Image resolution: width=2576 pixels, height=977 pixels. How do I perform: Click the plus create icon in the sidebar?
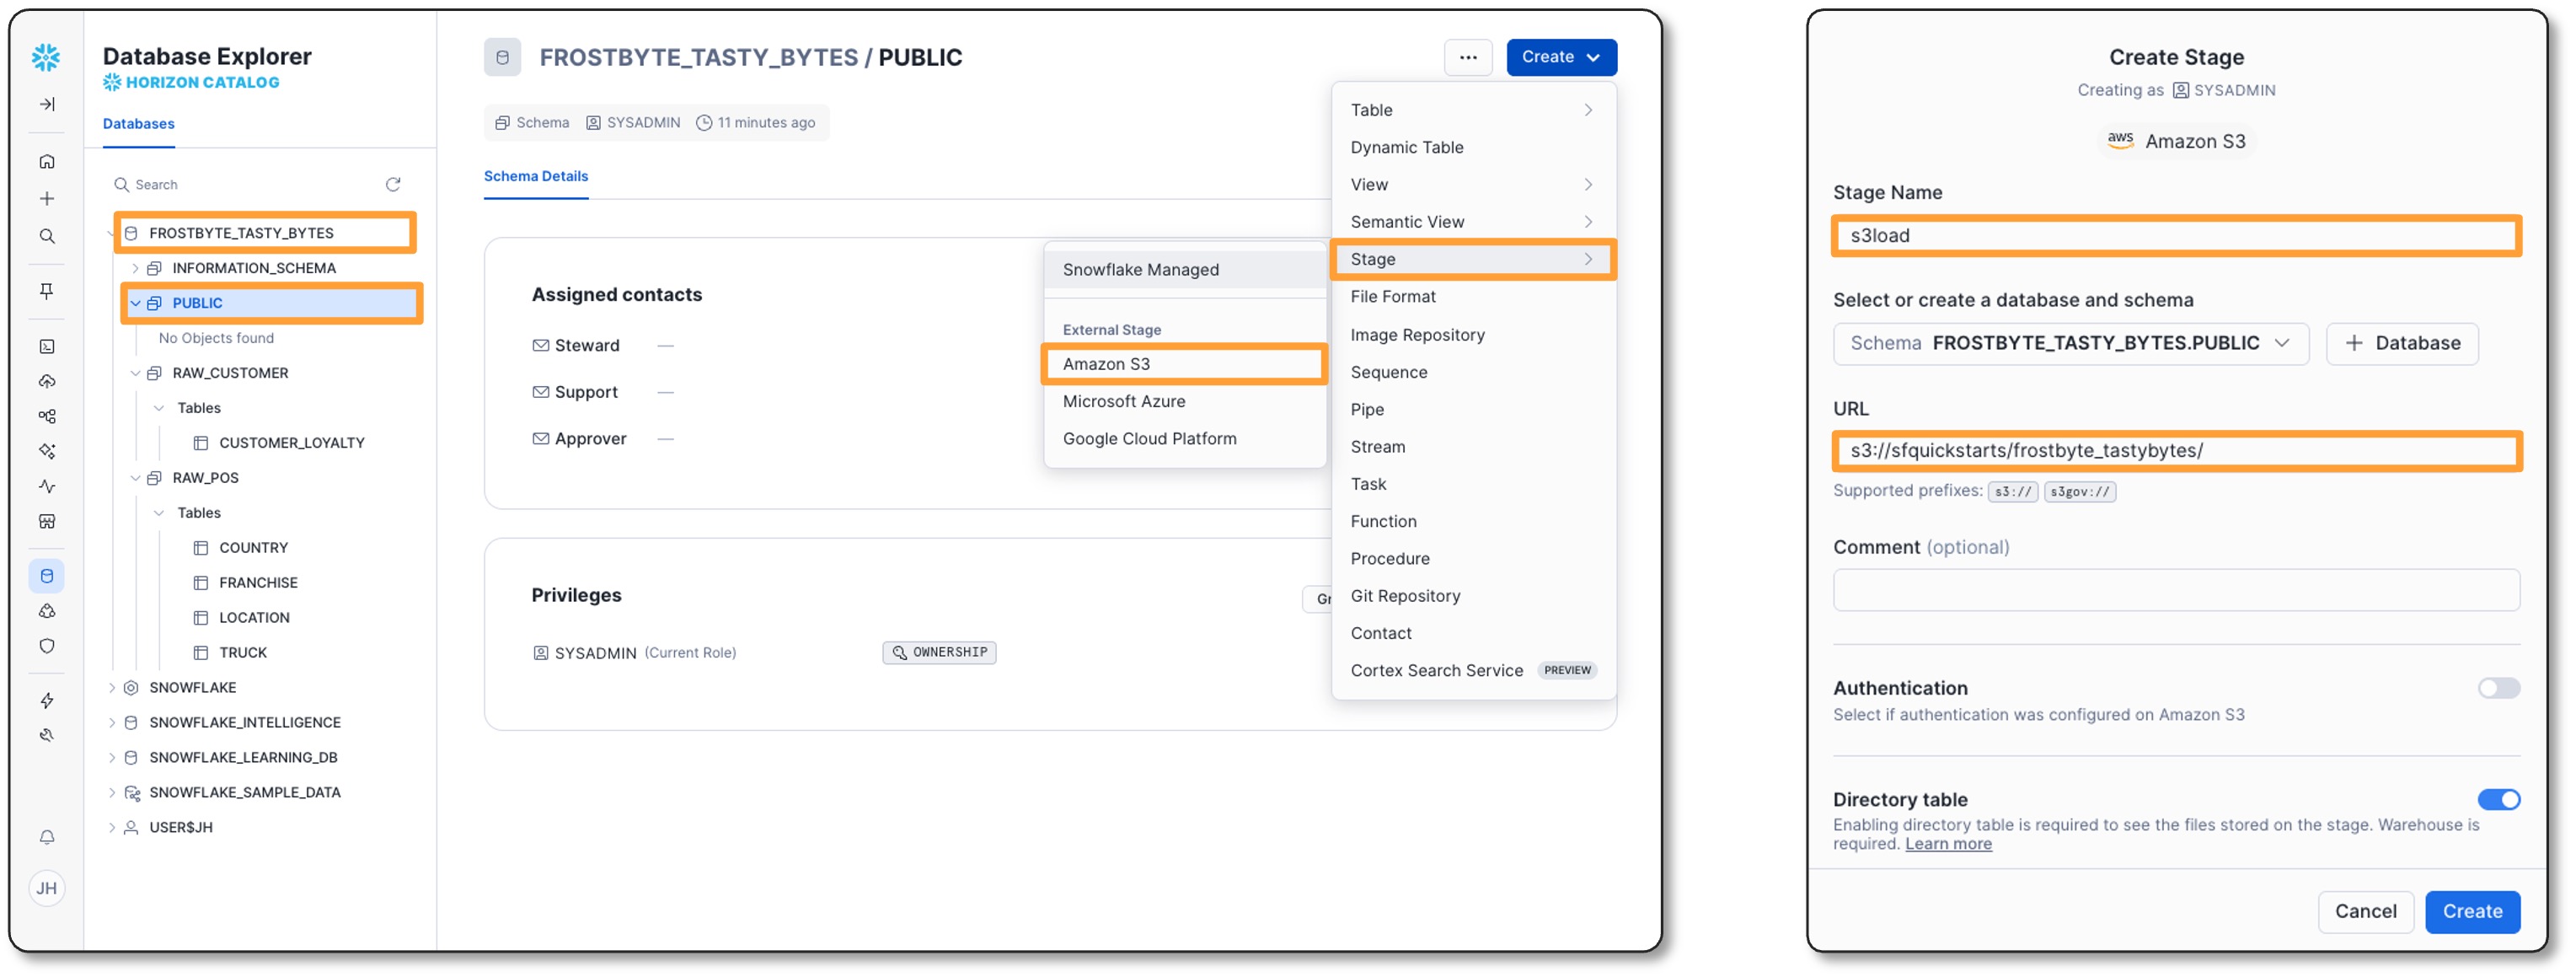pos(47,199)
